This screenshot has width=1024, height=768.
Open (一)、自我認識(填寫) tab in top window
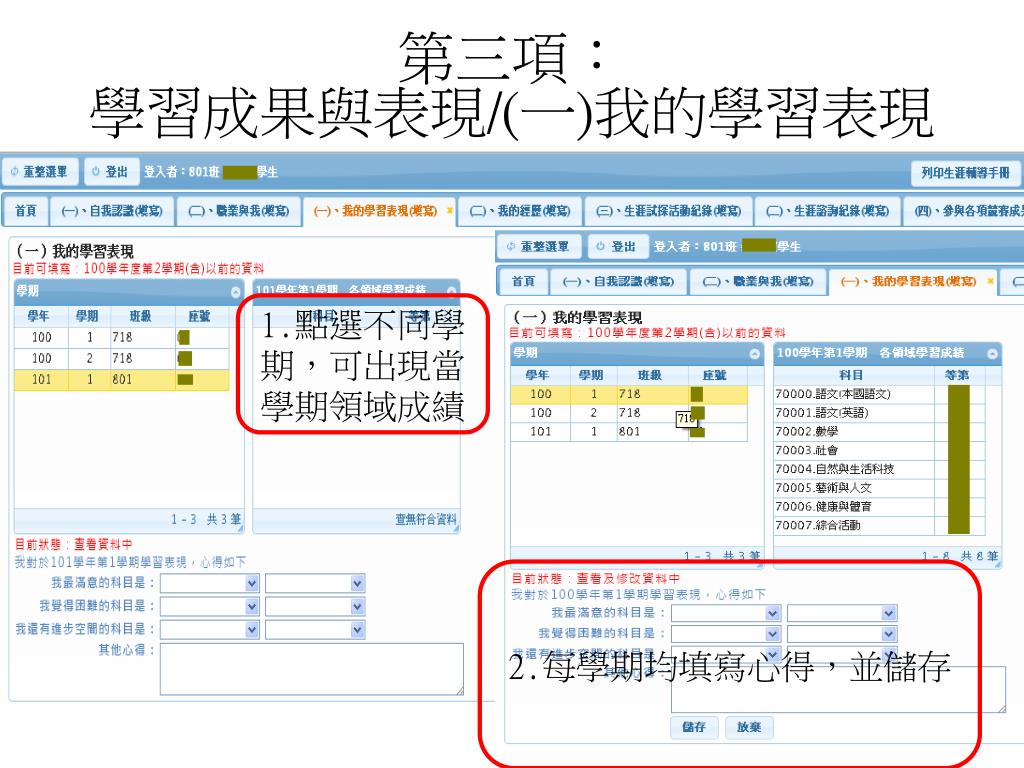tap(112, 211)
